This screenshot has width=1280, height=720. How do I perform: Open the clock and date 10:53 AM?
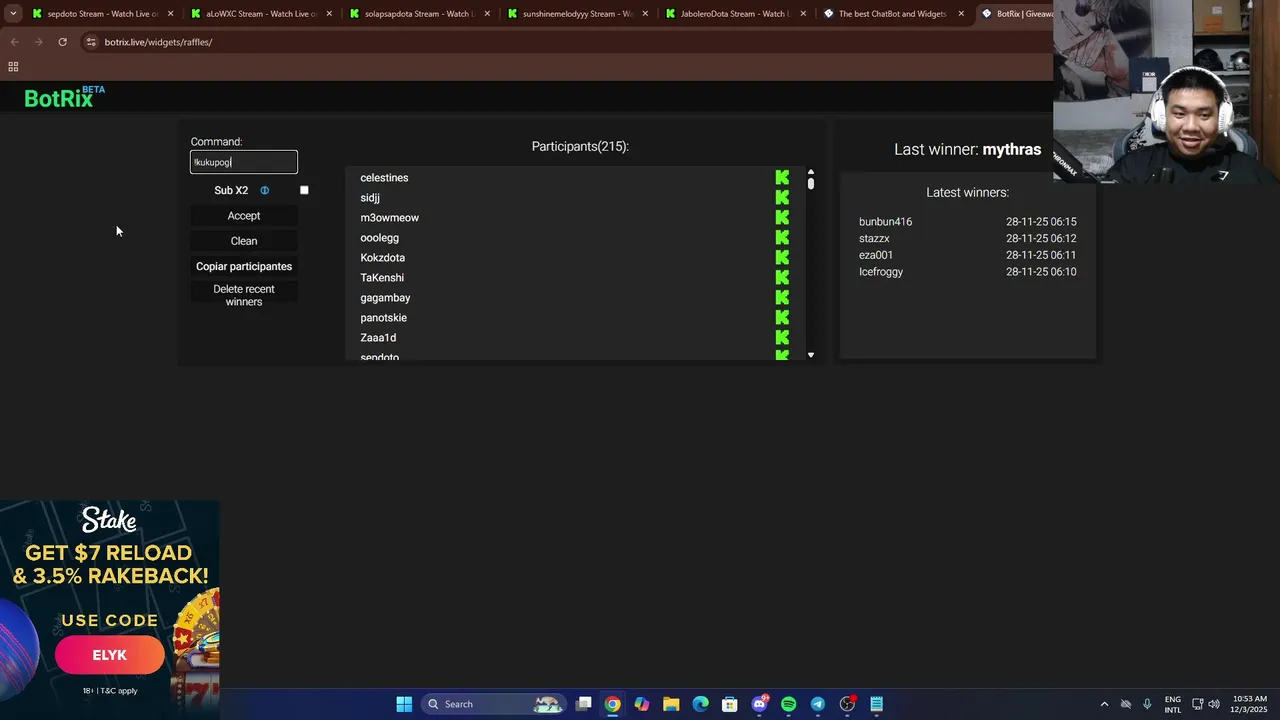tap(1251, 704)
